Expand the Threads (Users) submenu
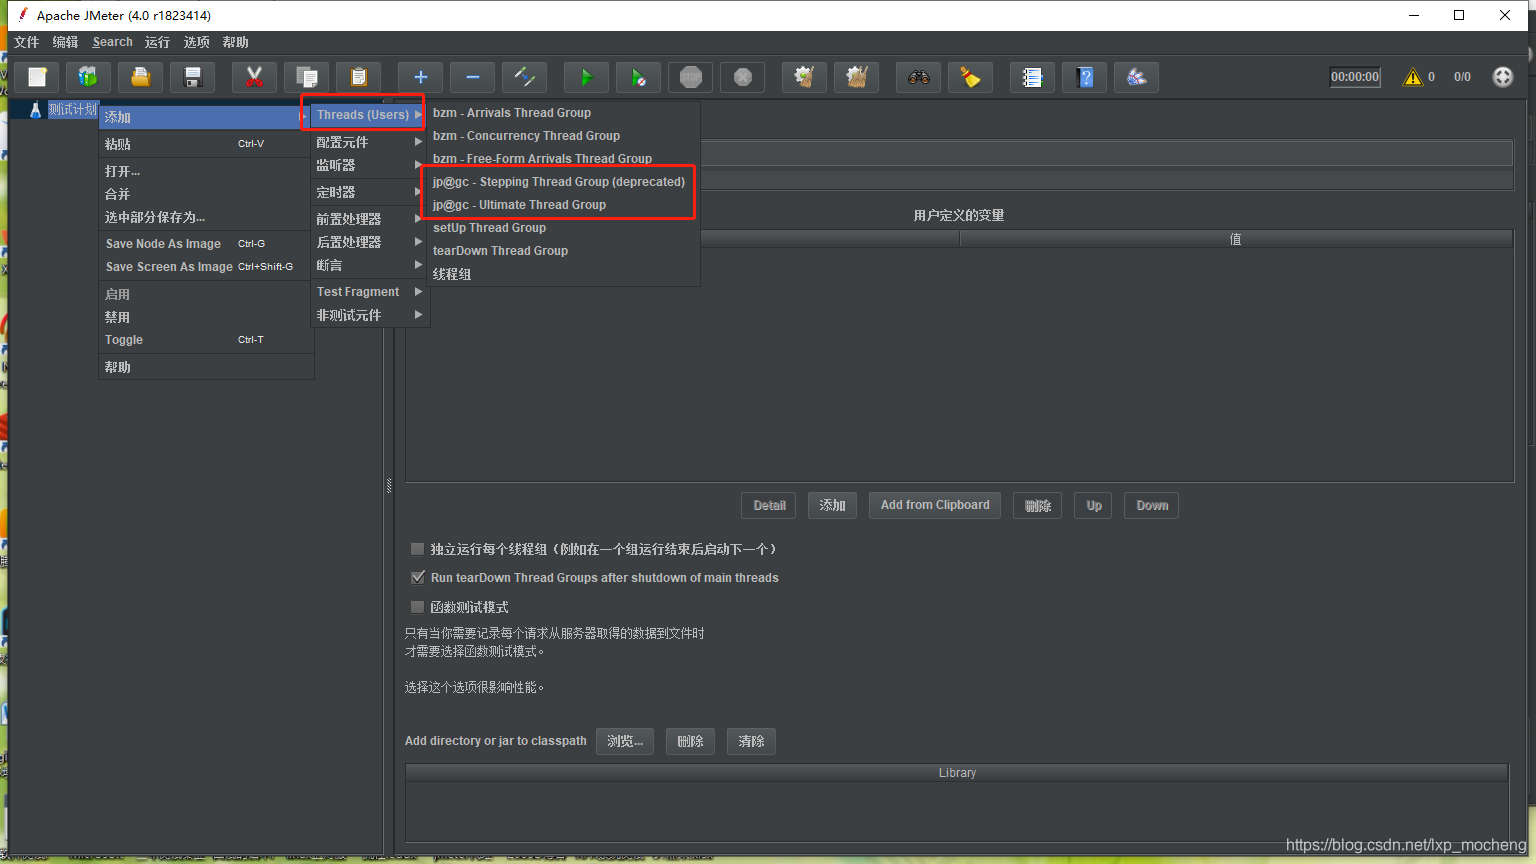This screenshot has height=864, width=1536. pyautogui.click(x=368, y=115)
